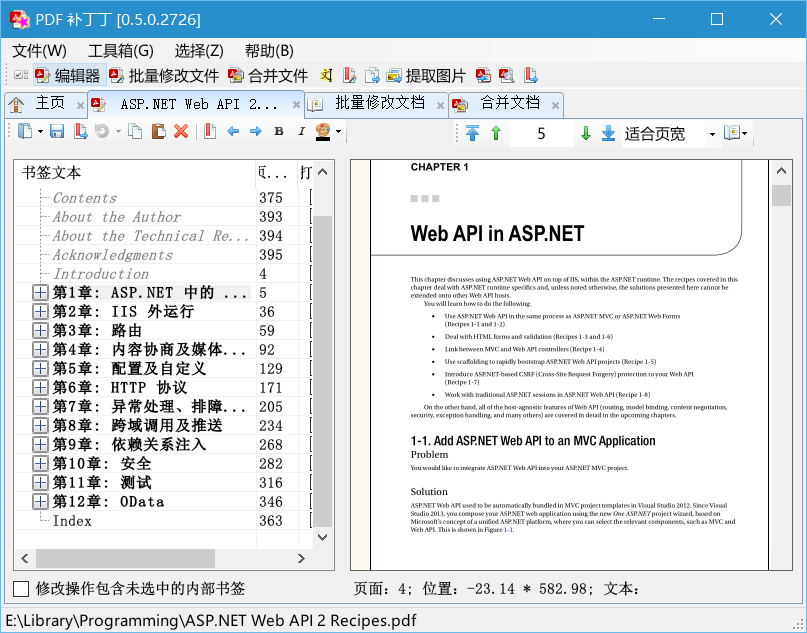The width and height of the screenshot is (807, 633).
Task: Jump to last page with the blue down arrow
Action: [608, 133]
